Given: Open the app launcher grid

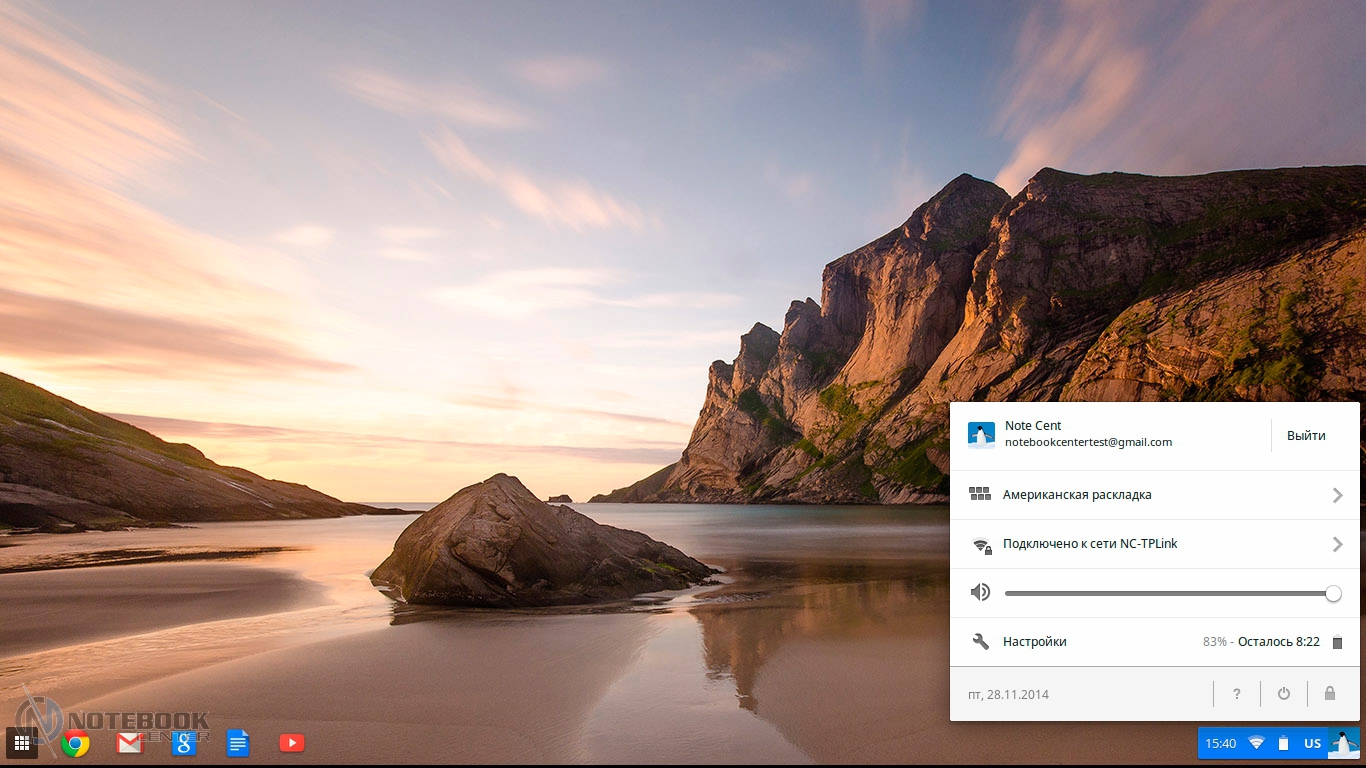Looking at the screenshot, I should pos(22,743).
